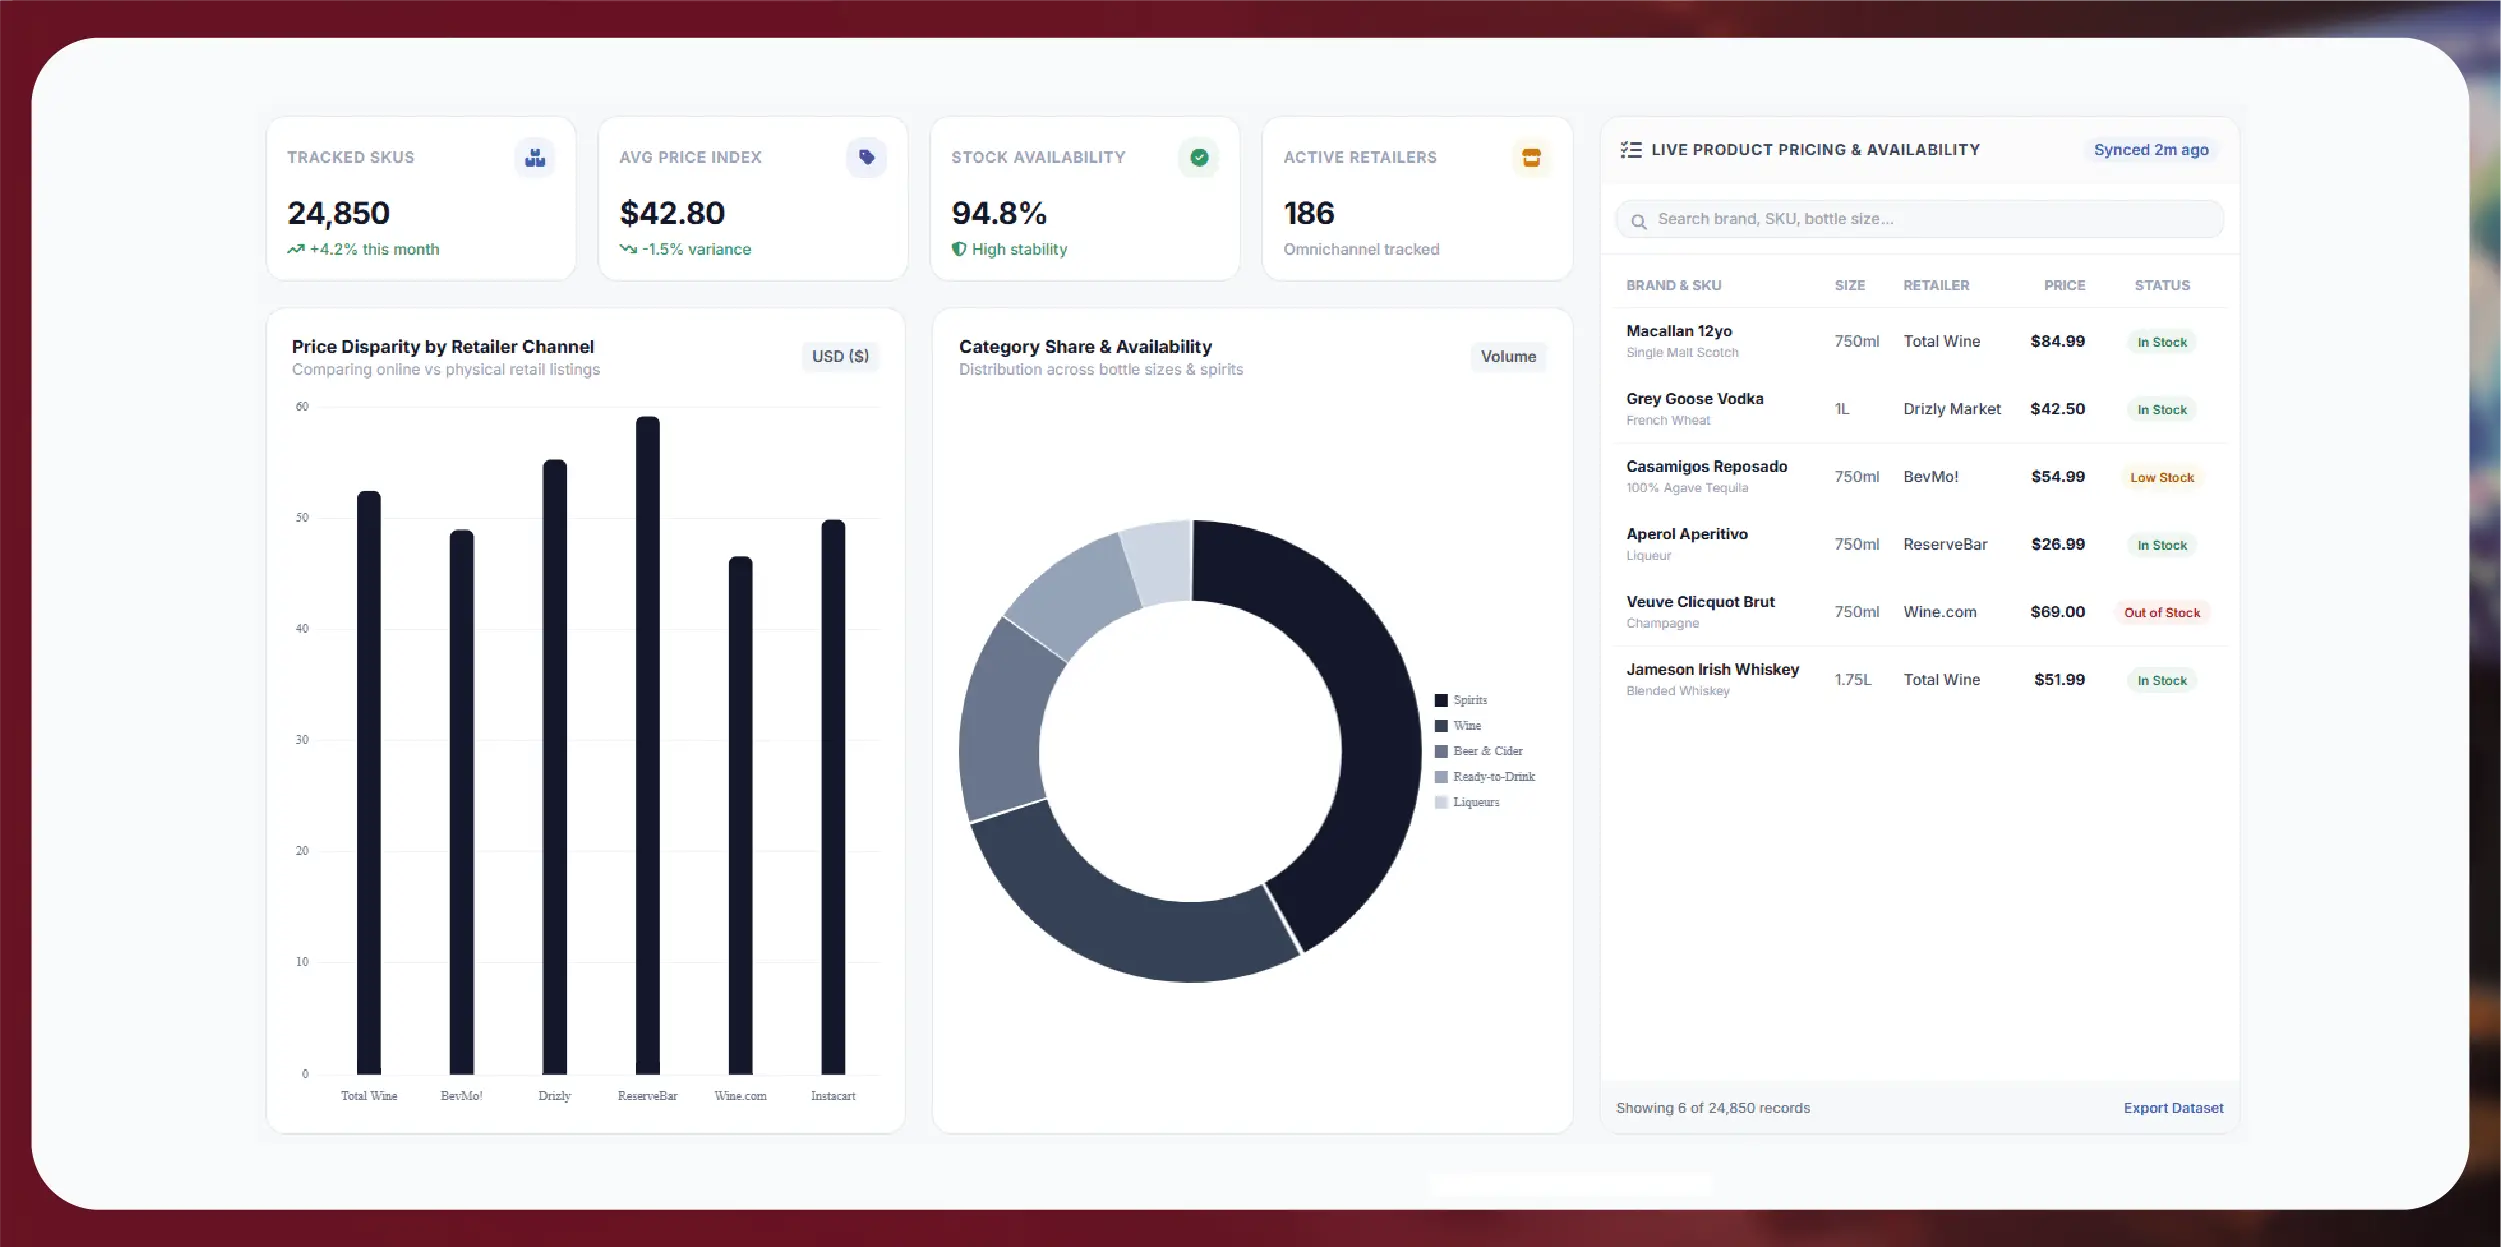
Task: Select the Aperol Aperitivo row
Action: [1919, 544]
